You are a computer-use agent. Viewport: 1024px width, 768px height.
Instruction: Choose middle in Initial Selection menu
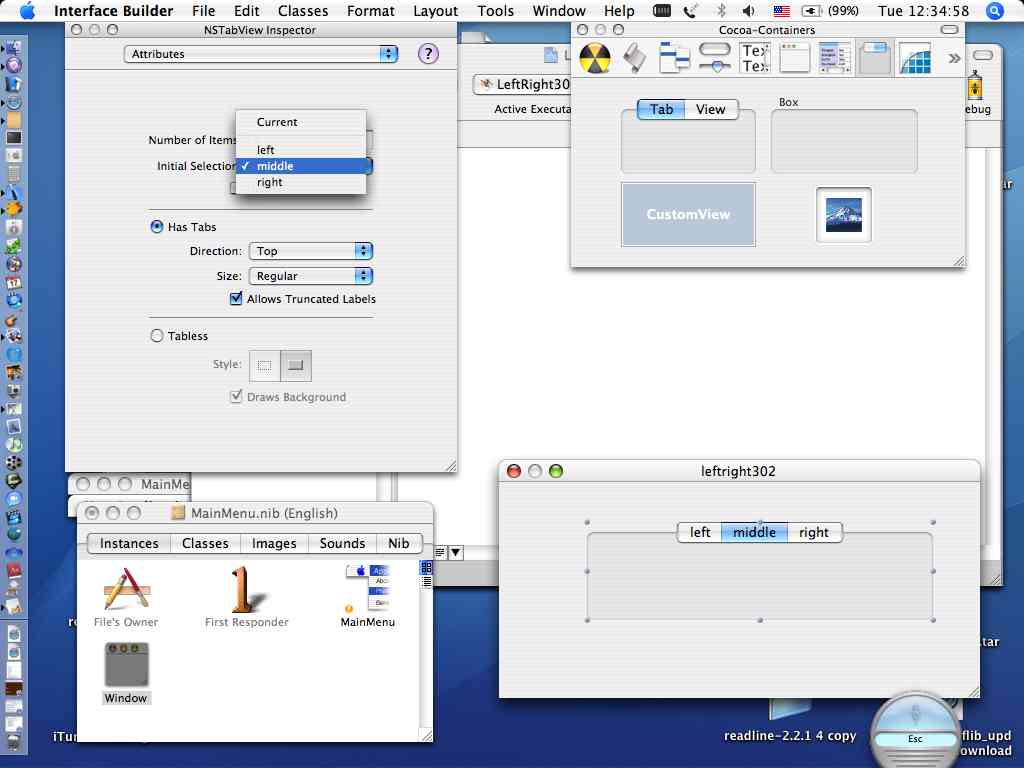tap(301, 166)
